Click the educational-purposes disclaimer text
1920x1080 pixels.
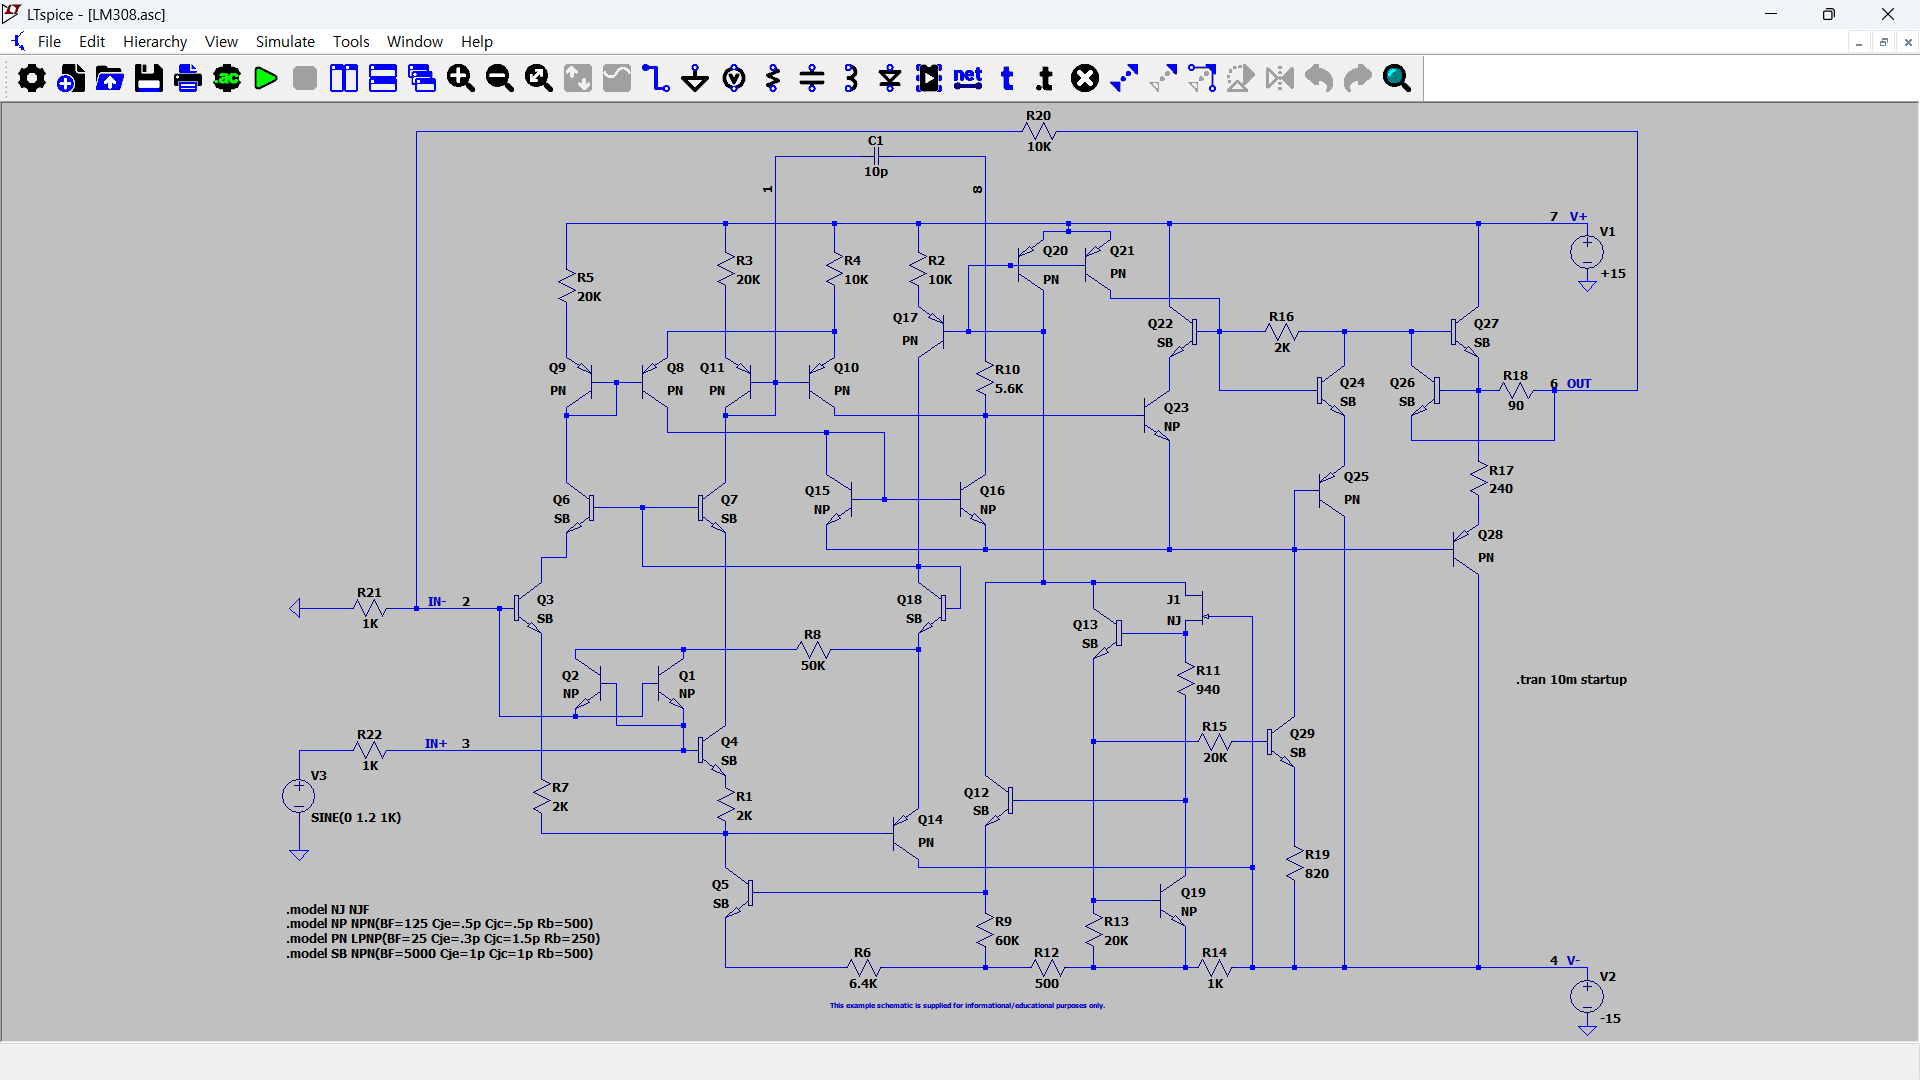(x=967, y=1005)
